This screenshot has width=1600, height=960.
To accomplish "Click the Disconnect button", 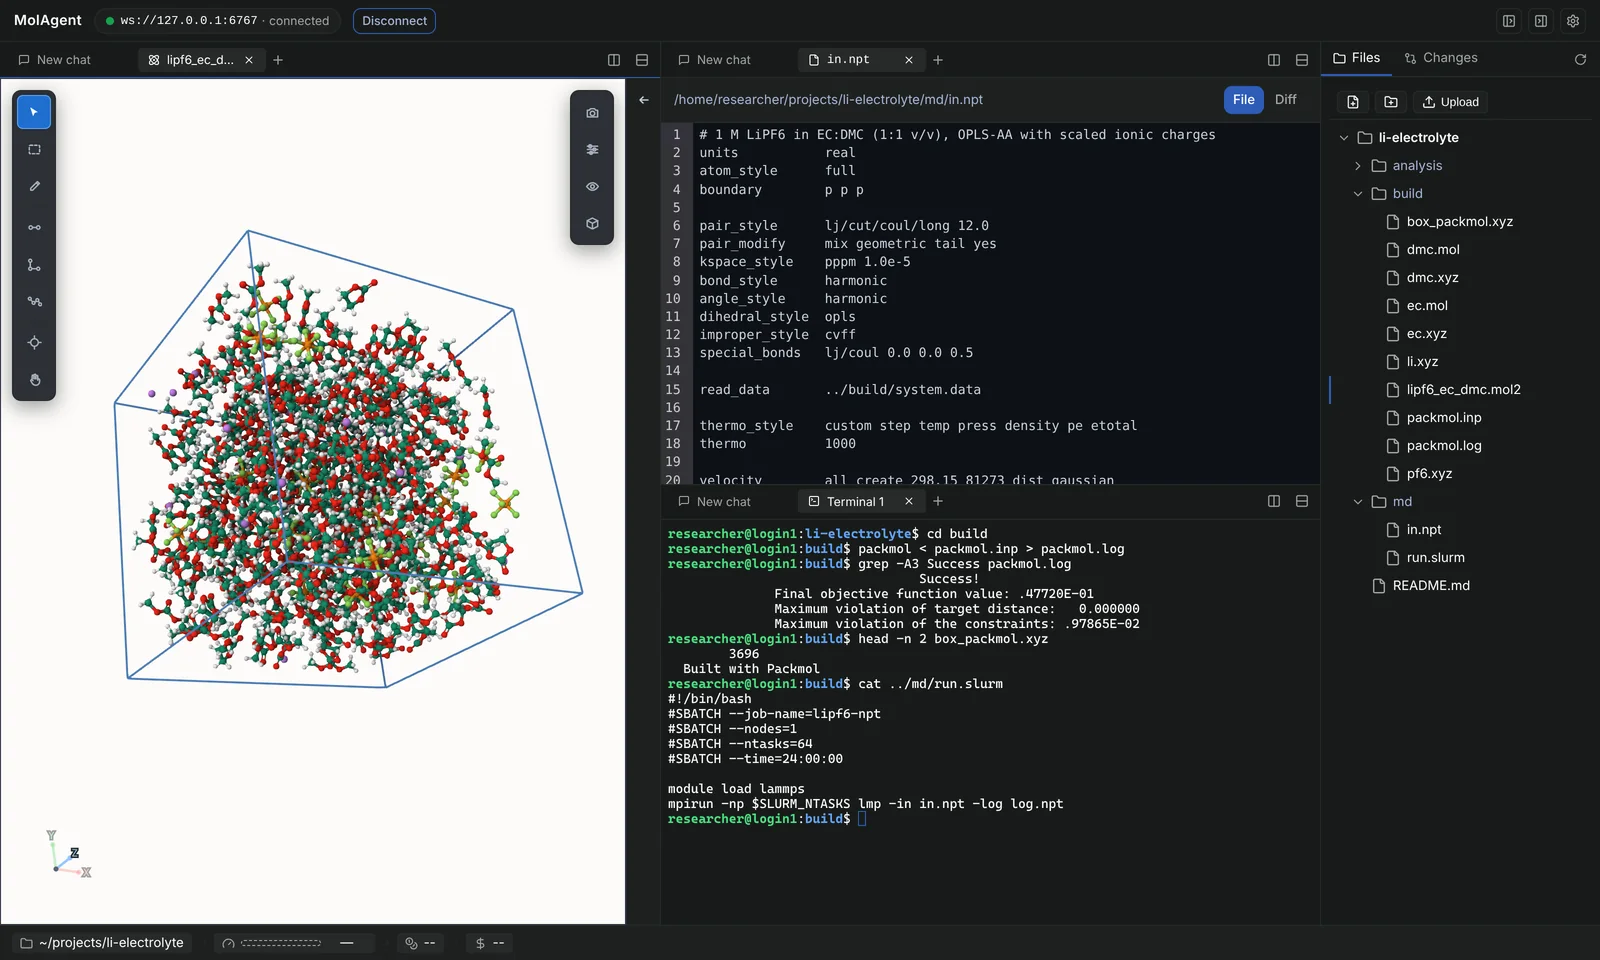I will click(x=394, y=21).
